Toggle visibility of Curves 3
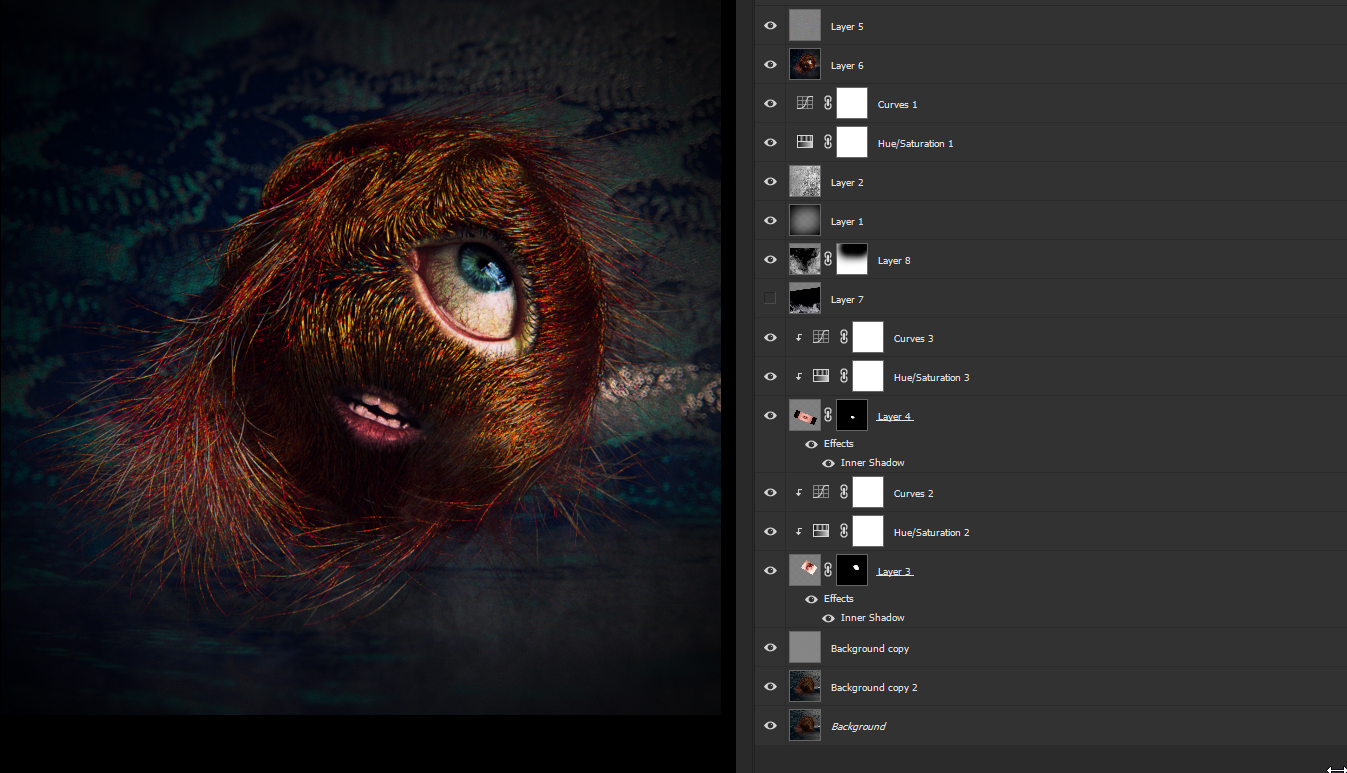 (x=770, y=337)
